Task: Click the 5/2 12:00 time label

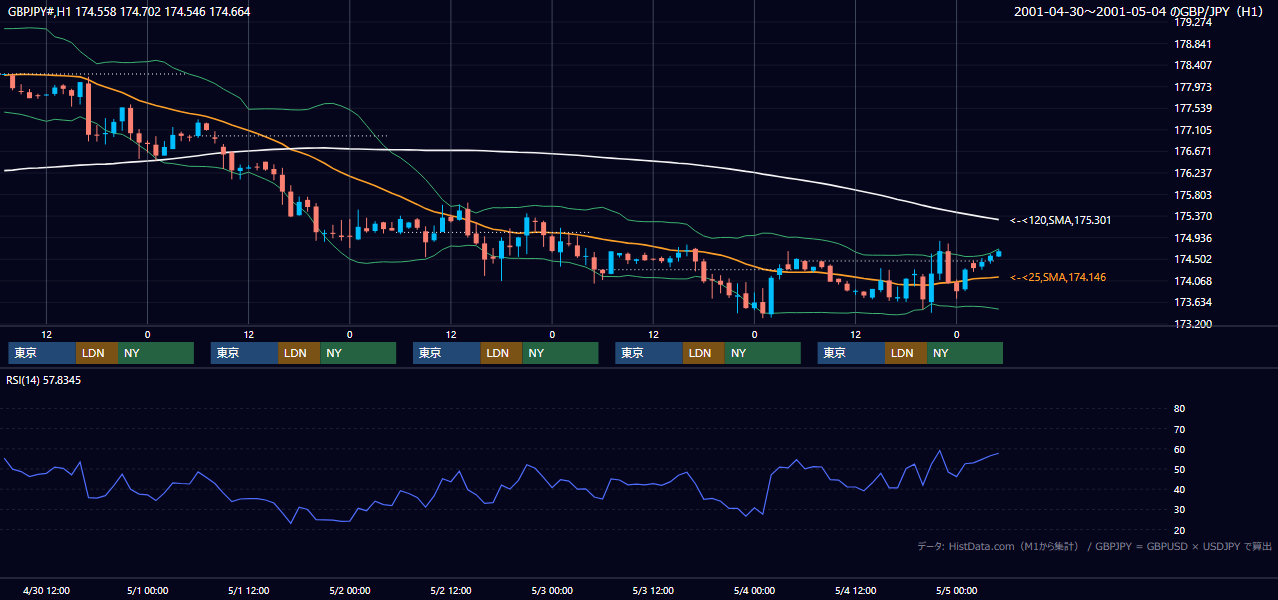Action: coord(451,590)
